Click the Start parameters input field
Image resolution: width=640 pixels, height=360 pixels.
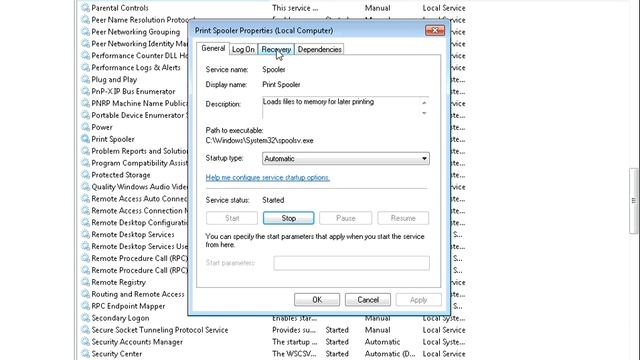(x=351, y=263)
